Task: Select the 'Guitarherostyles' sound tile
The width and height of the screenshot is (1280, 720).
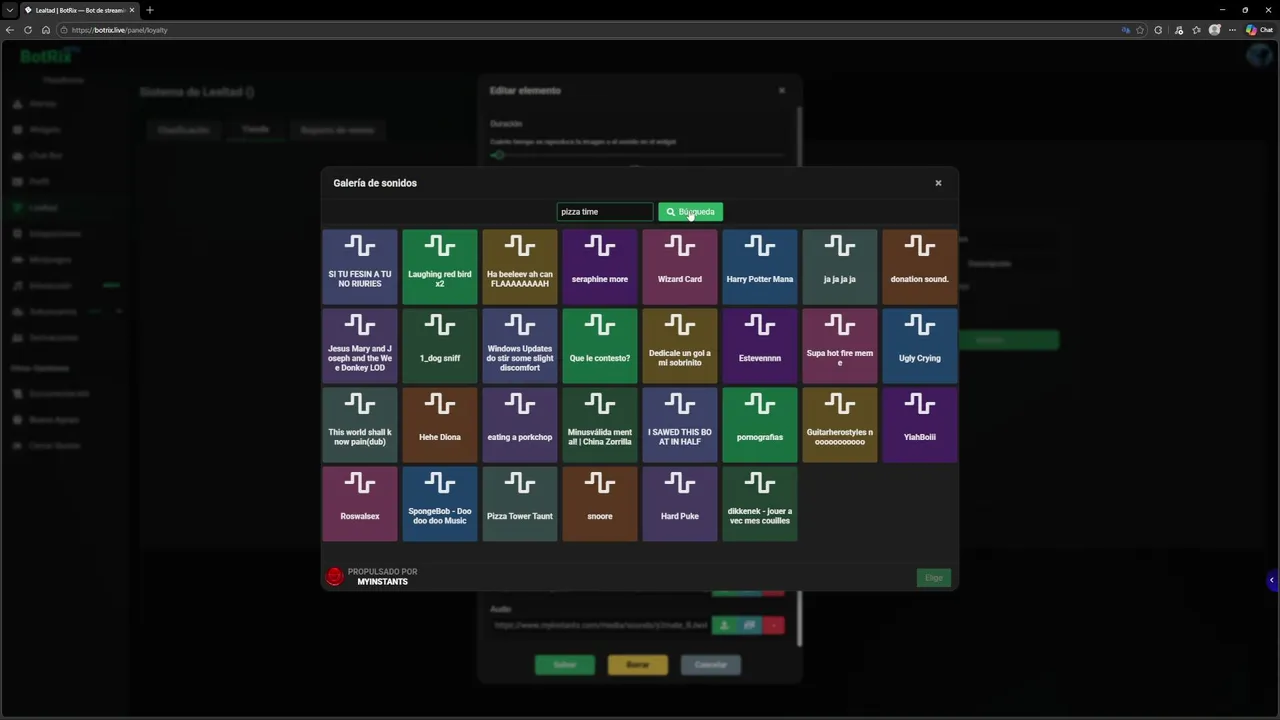Action: pos(840,424)
